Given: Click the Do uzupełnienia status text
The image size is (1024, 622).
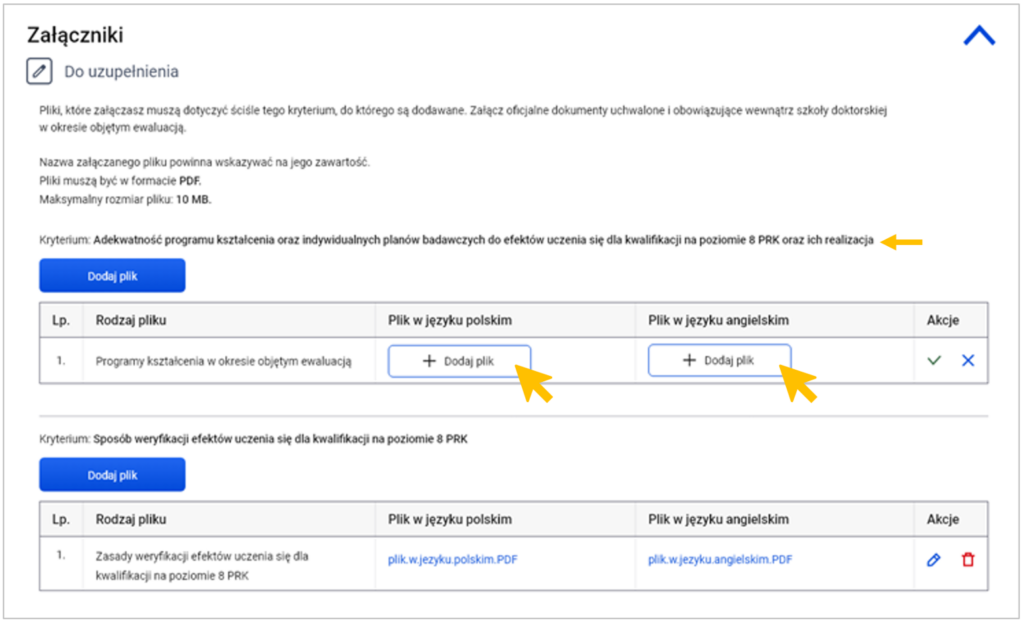Looking at the screenshot, I should tap(121, 71).
